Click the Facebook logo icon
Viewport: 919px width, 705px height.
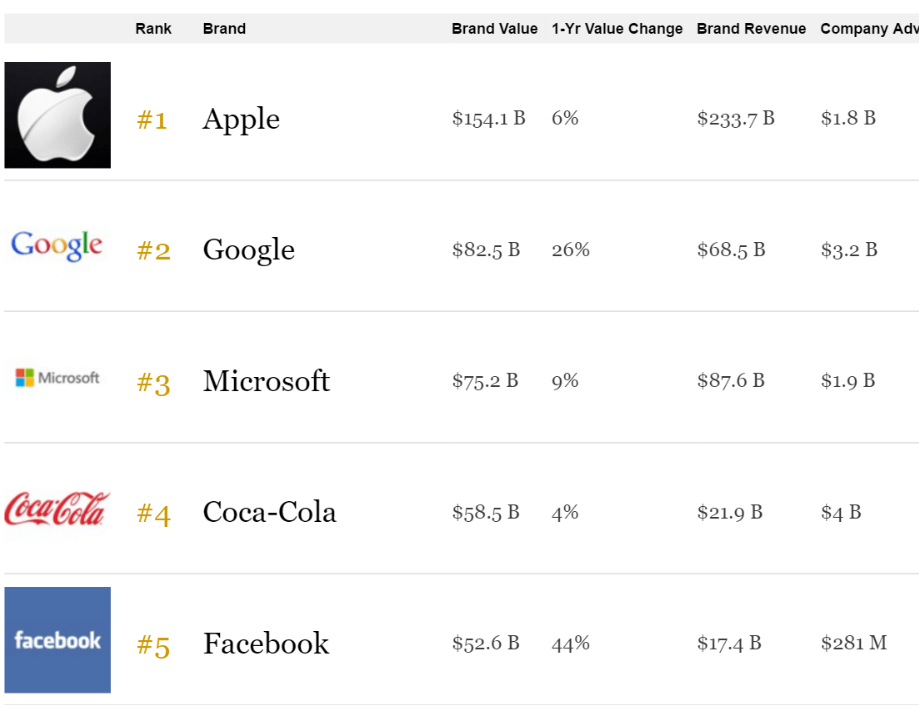pos(58,640)
